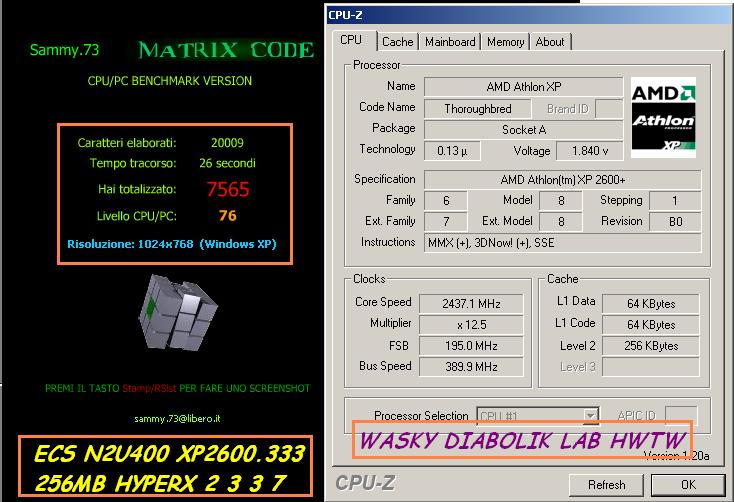Click the red score 7565

pyautogui.click(x=228, y=189)
